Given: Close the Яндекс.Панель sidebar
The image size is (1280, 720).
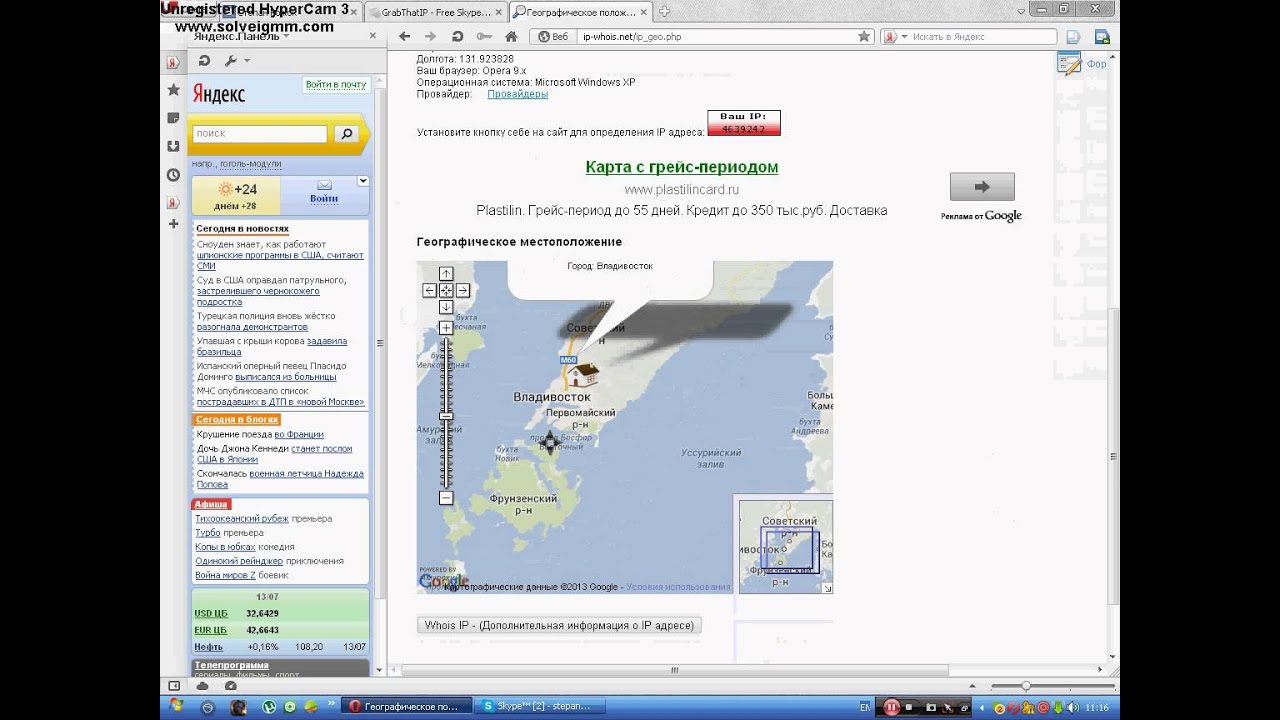Looking at the screenshot, I should [373, 35].
